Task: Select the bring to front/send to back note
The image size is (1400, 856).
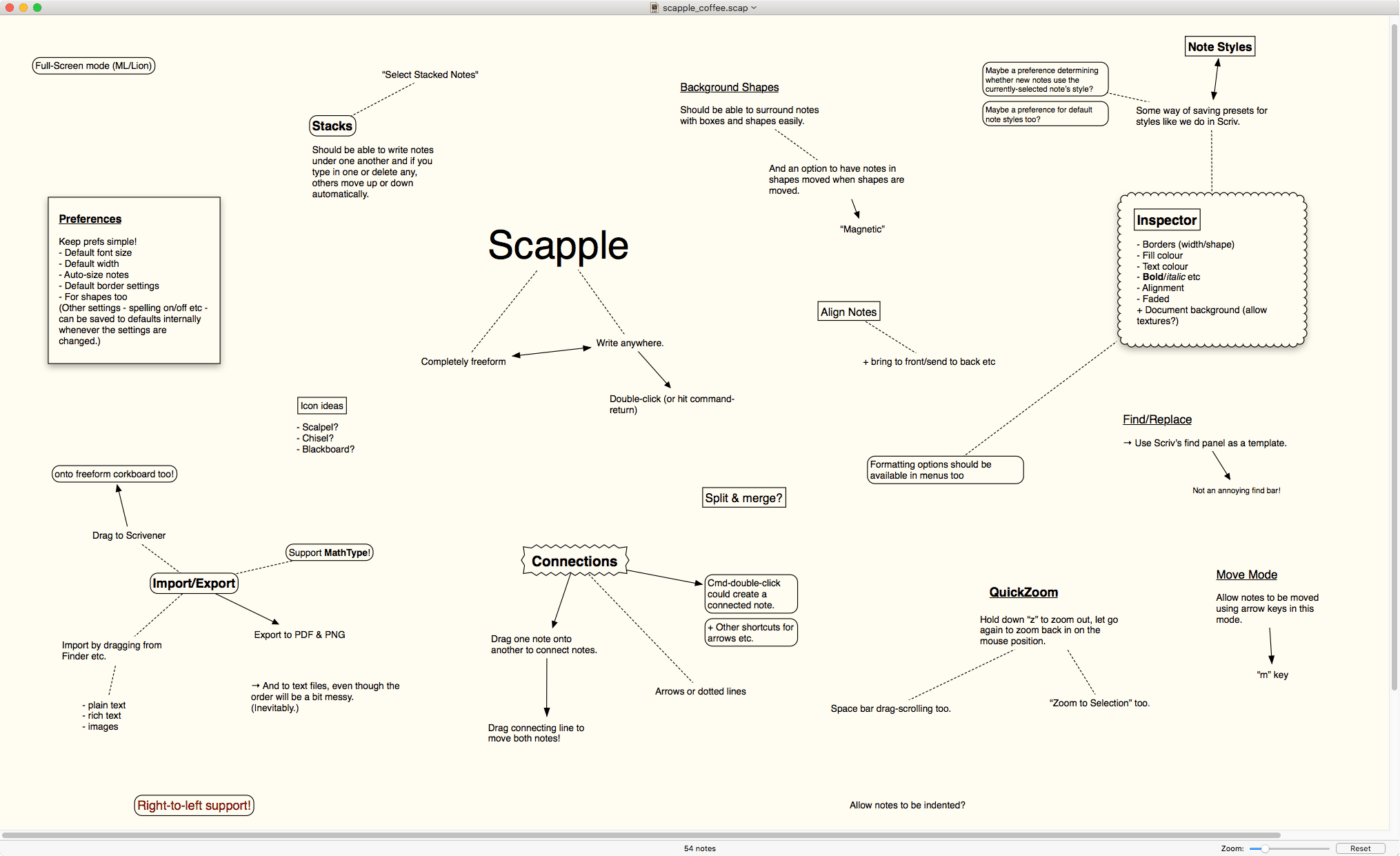Action: tap(929, 361)
